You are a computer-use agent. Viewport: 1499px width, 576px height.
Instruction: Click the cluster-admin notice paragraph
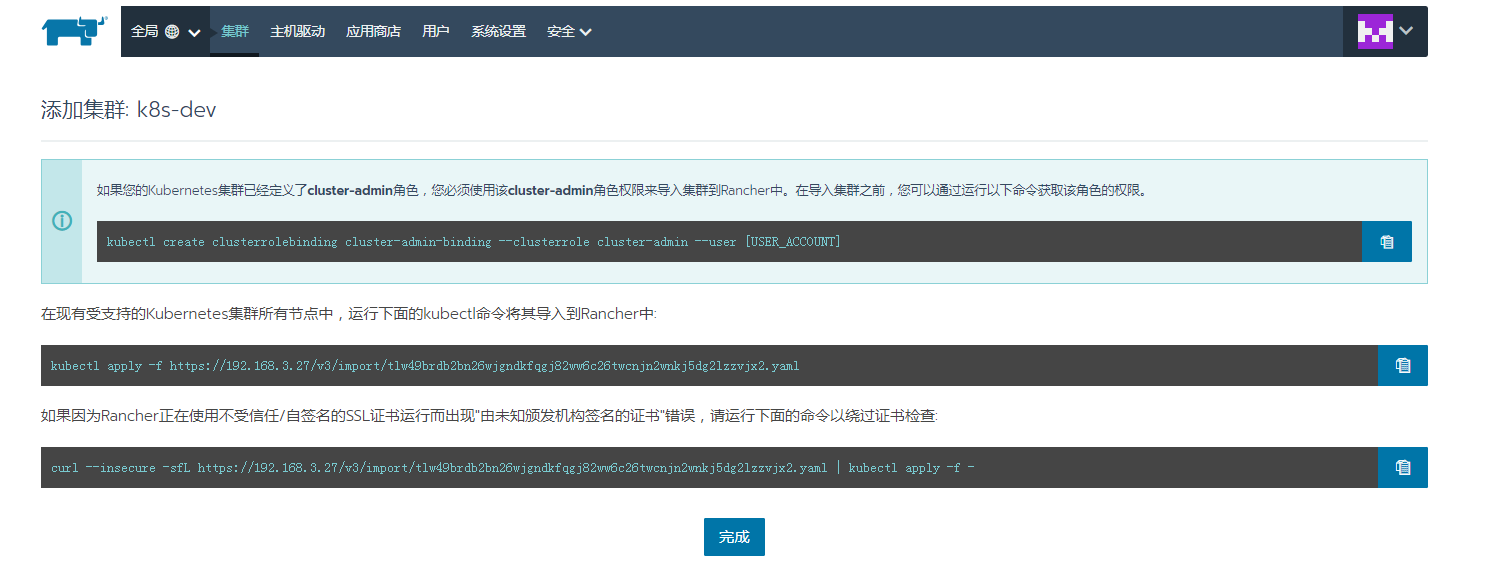pyautogui.click(x=621, y=190)
